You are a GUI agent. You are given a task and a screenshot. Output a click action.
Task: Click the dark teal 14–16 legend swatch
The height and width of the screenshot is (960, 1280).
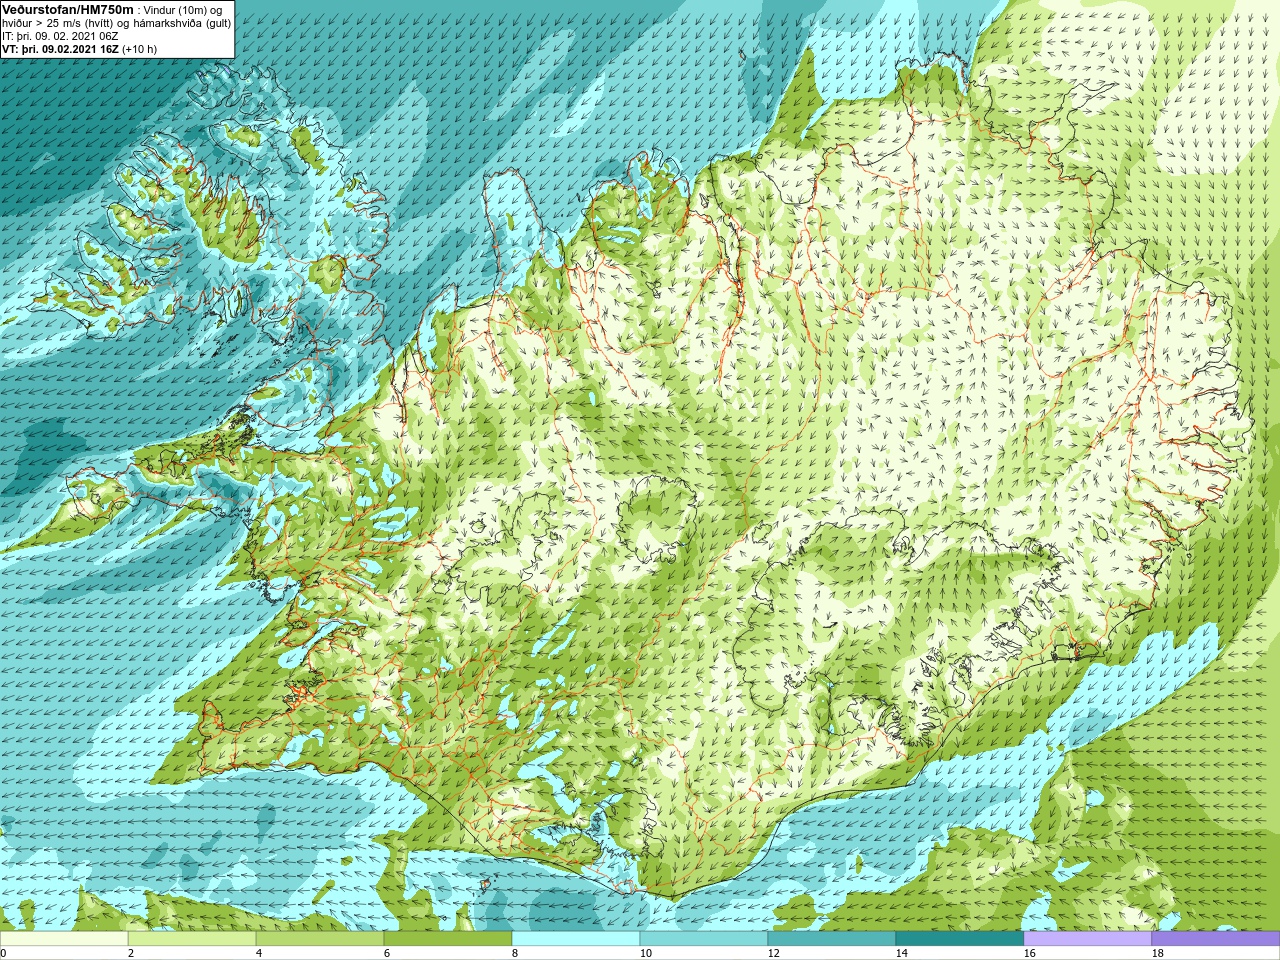[960, 939]
